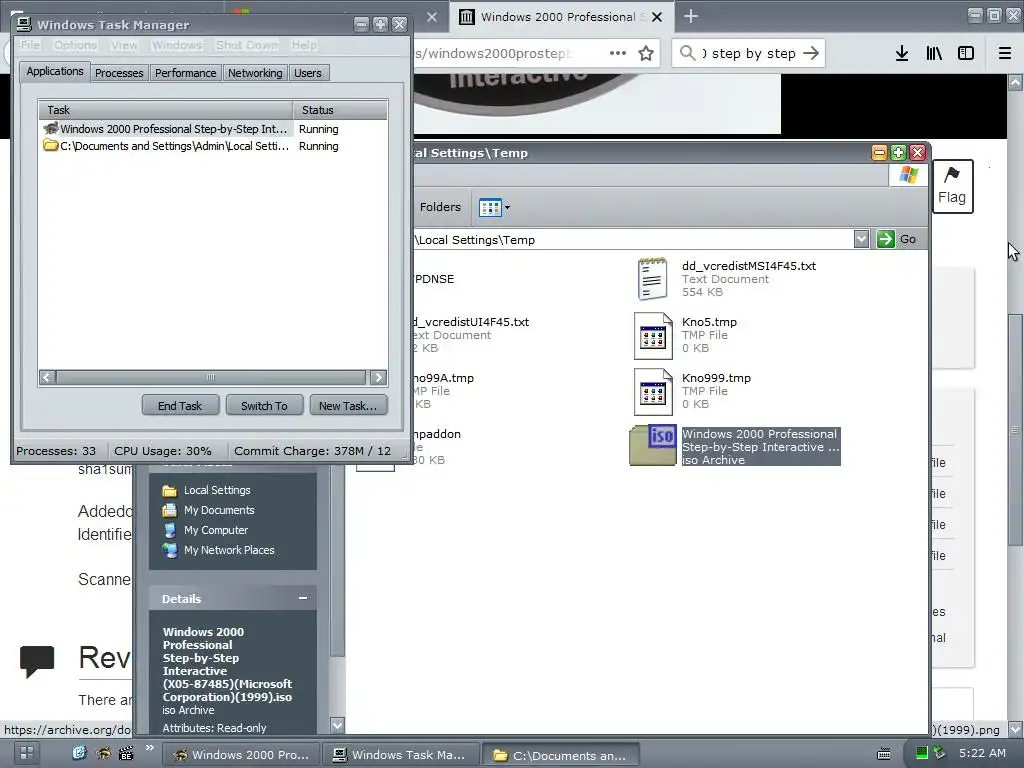Open the page actions three-dots menu
This screenshot has width=1024, height=768.
[618, 54]
